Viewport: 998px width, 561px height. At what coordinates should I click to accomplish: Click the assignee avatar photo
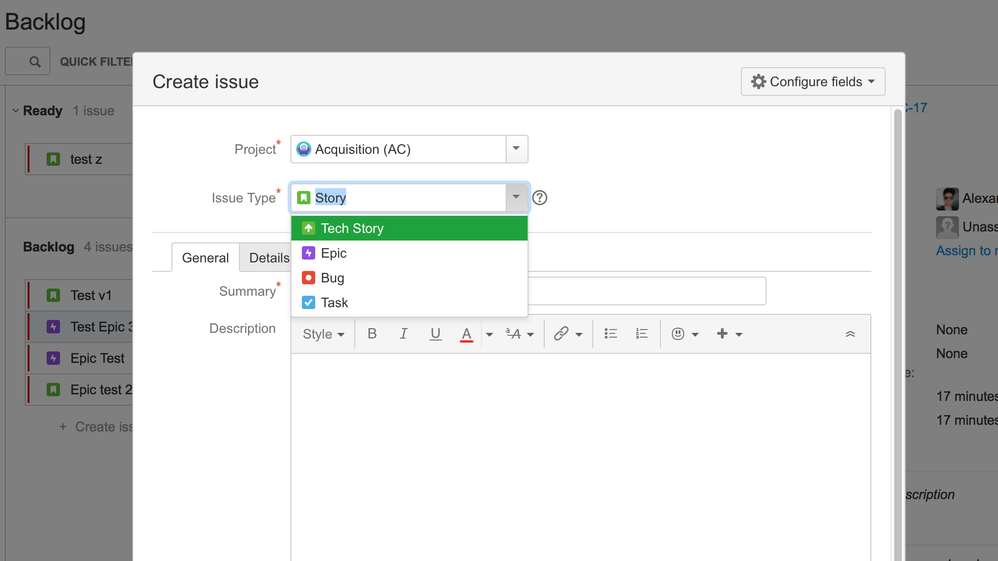947,199
